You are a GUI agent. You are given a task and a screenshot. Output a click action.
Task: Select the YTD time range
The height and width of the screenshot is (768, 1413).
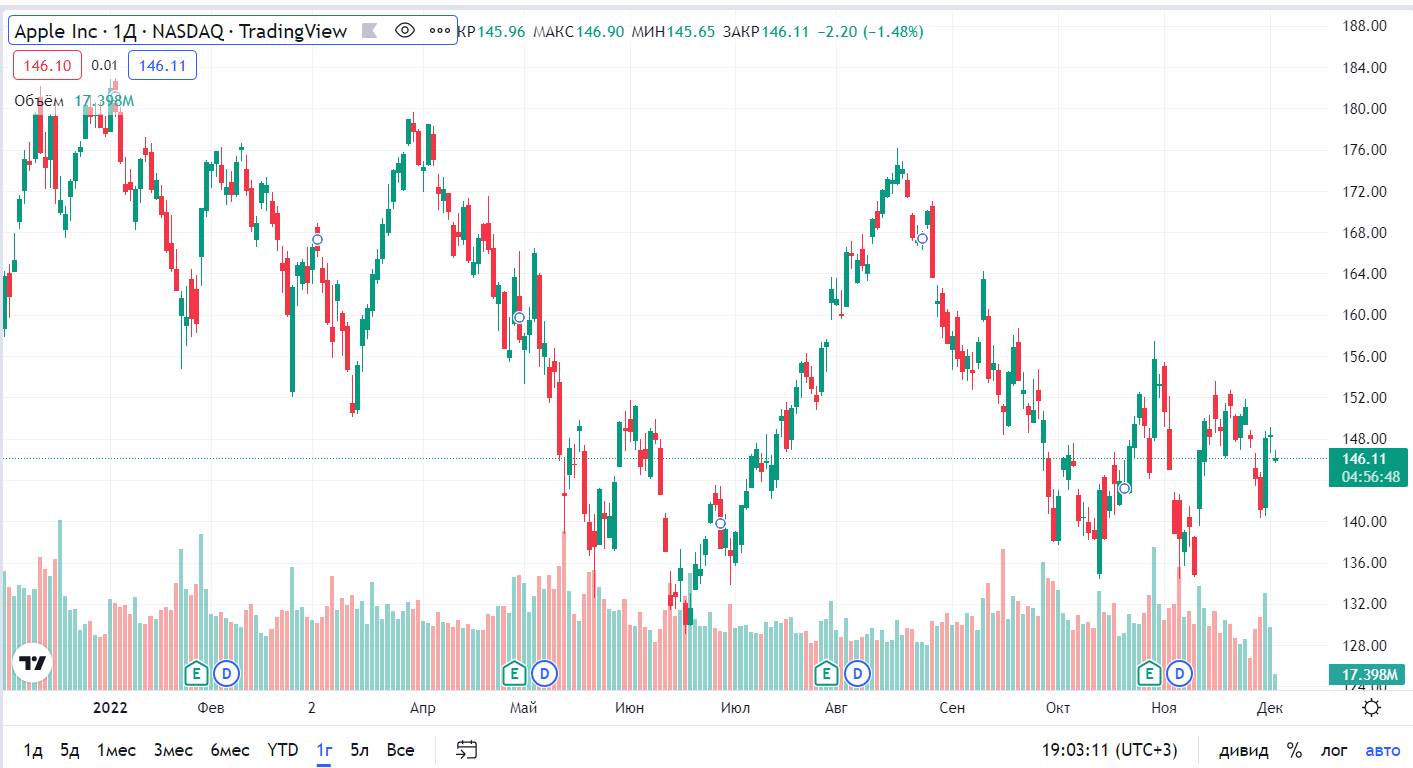coord(283,750)
